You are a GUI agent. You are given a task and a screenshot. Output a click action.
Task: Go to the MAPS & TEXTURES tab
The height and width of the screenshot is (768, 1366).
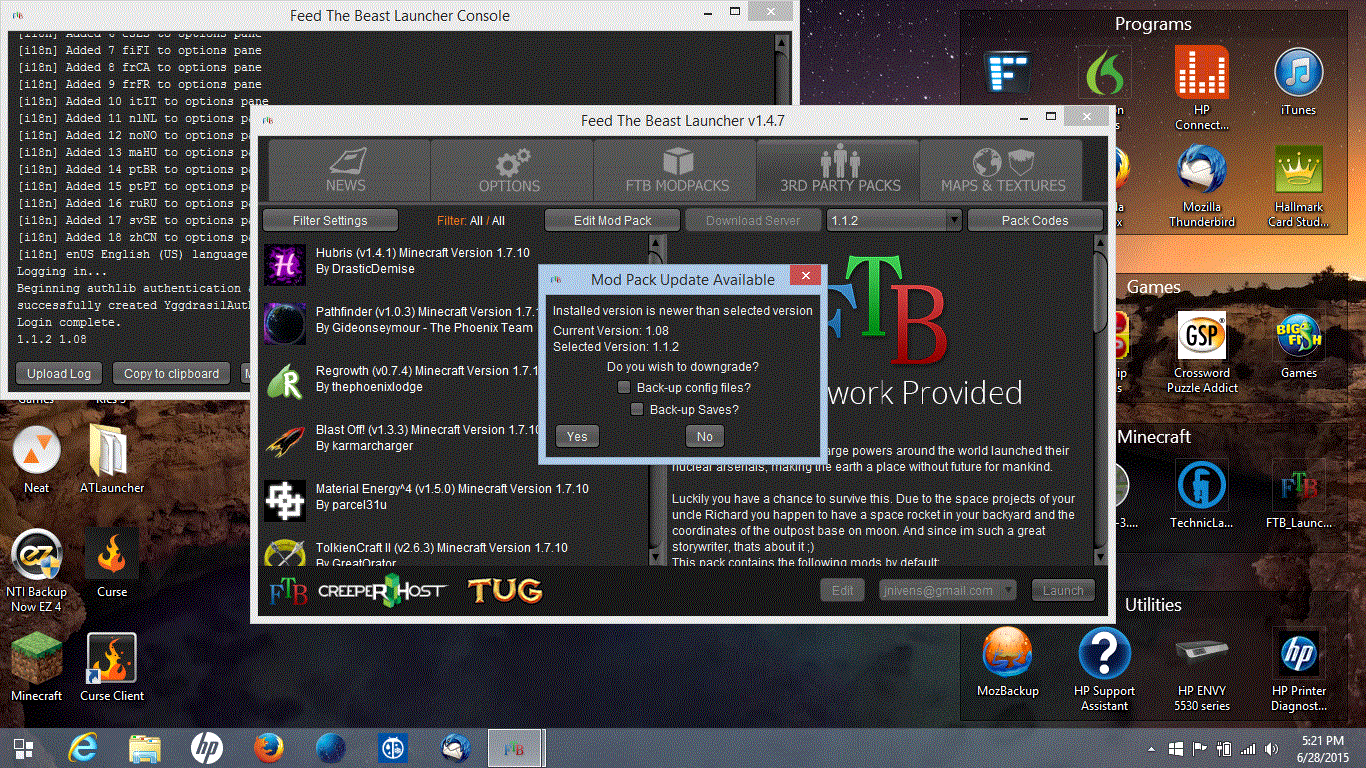pyautogui.click(x=1003, y=170)
